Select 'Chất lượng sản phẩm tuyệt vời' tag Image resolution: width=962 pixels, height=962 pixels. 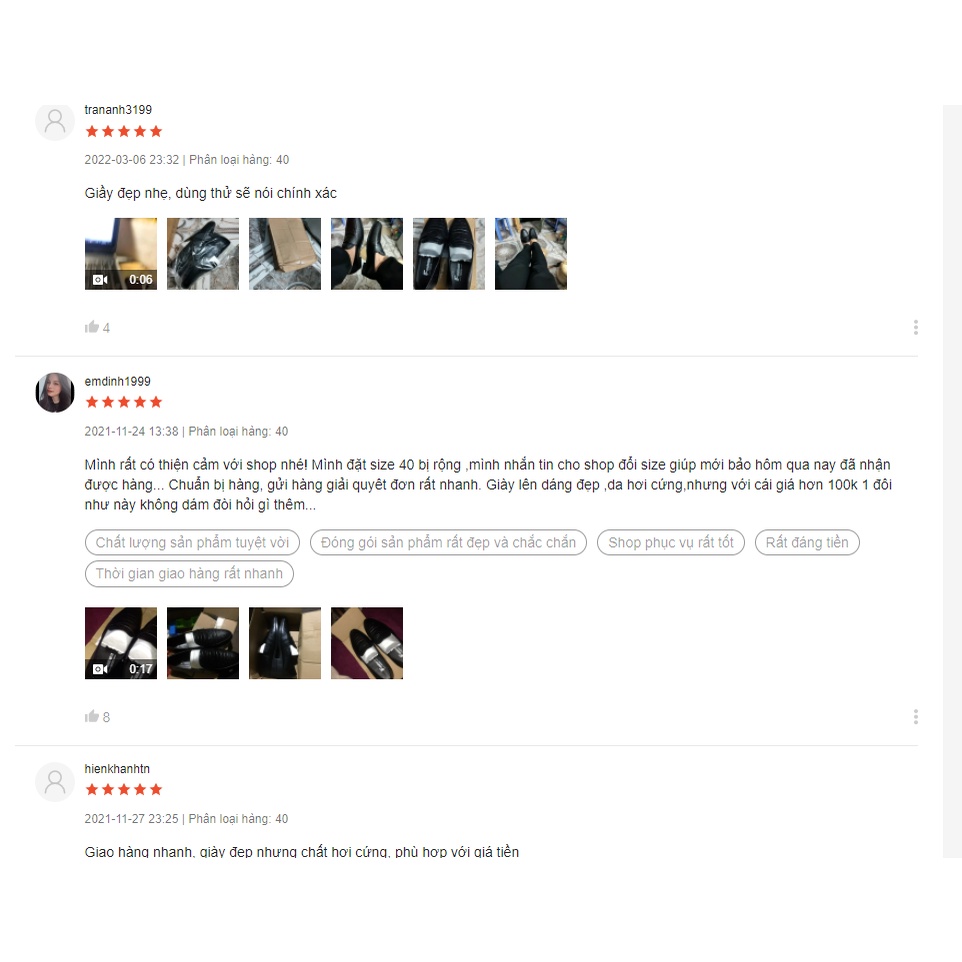click(192, 542)
